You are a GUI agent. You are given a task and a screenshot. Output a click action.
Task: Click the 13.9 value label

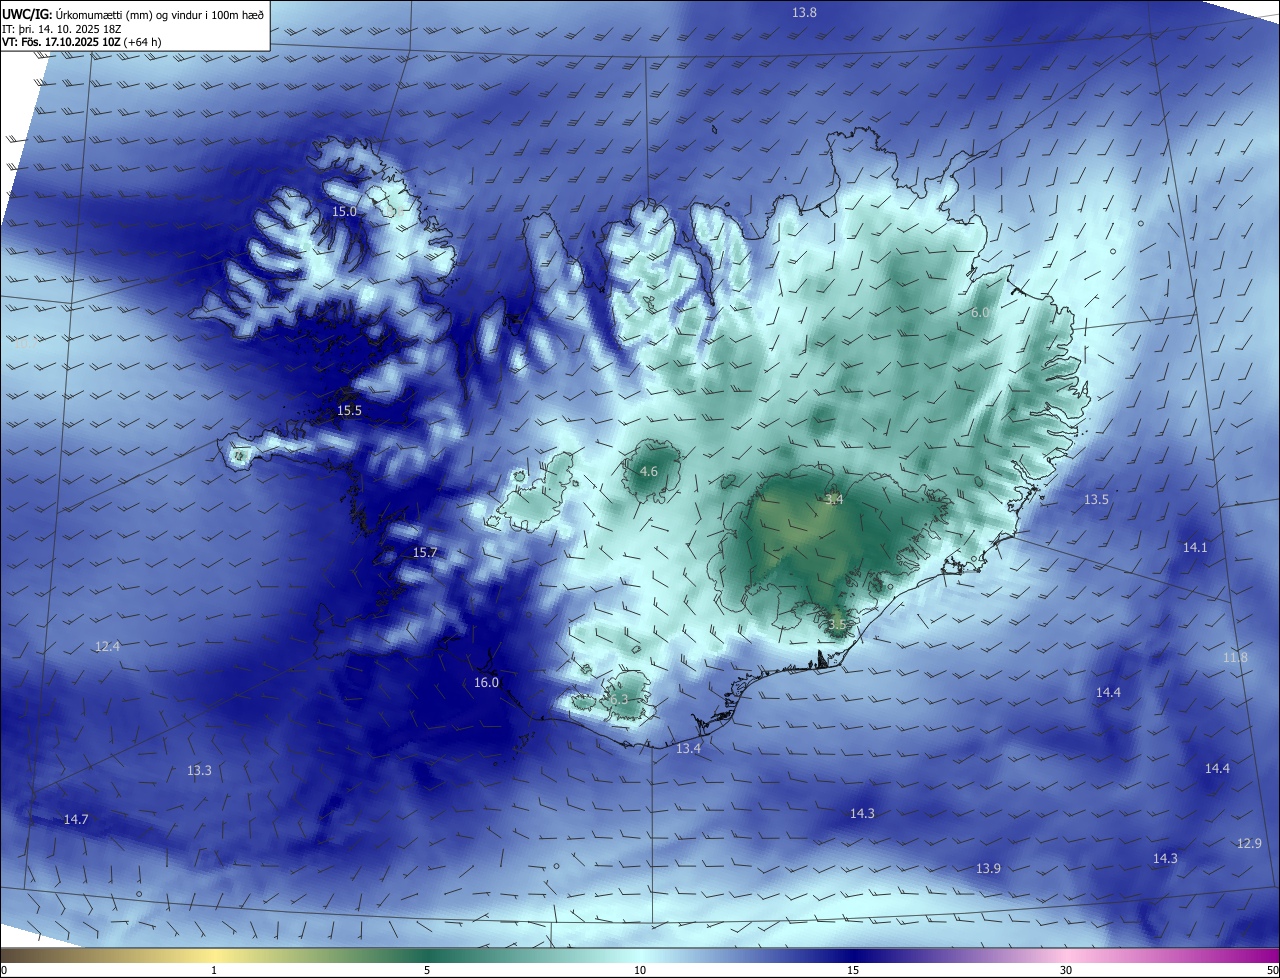pyautogui.click(x=988, y=869)
